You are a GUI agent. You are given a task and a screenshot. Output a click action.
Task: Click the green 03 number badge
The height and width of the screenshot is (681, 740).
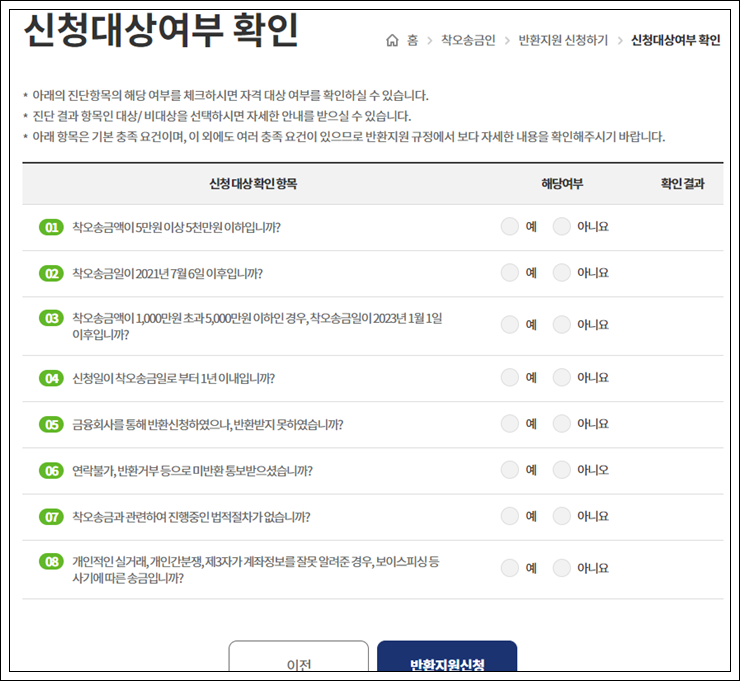point(51,319)
